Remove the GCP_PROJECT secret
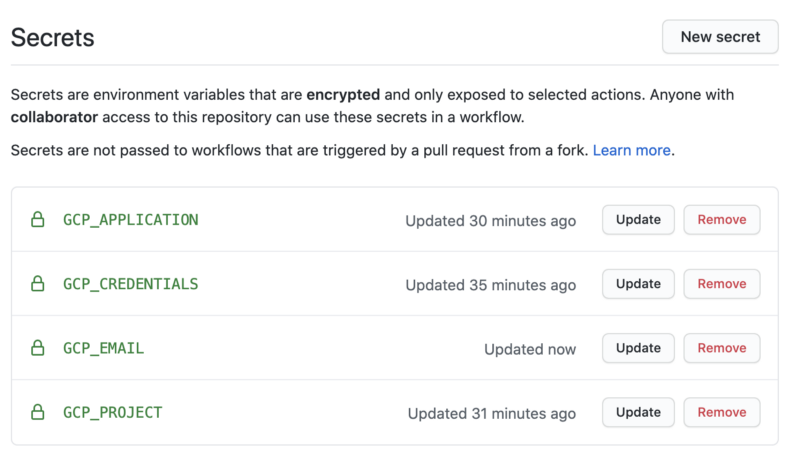 [722, 412]
